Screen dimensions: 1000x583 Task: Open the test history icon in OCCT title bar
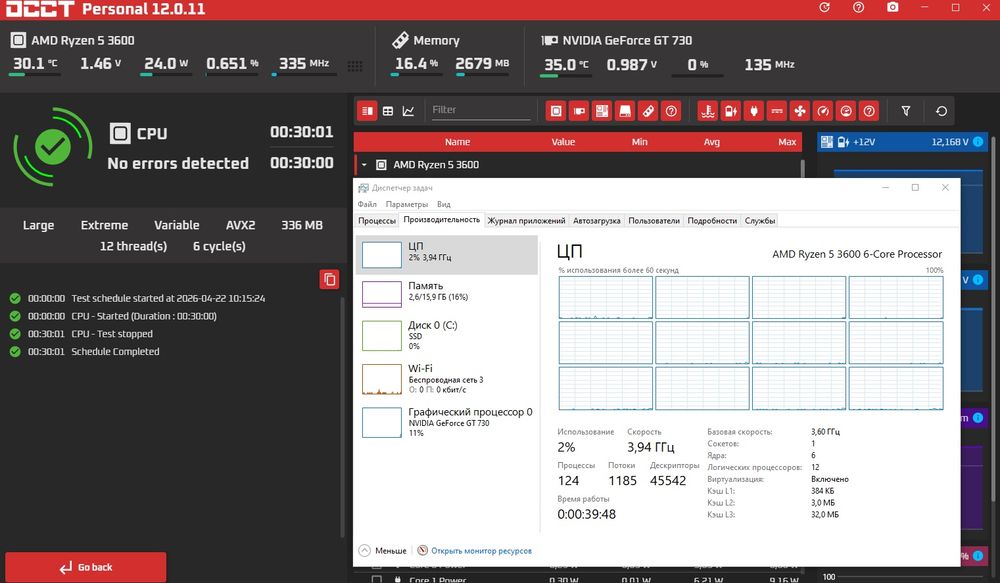825,8
